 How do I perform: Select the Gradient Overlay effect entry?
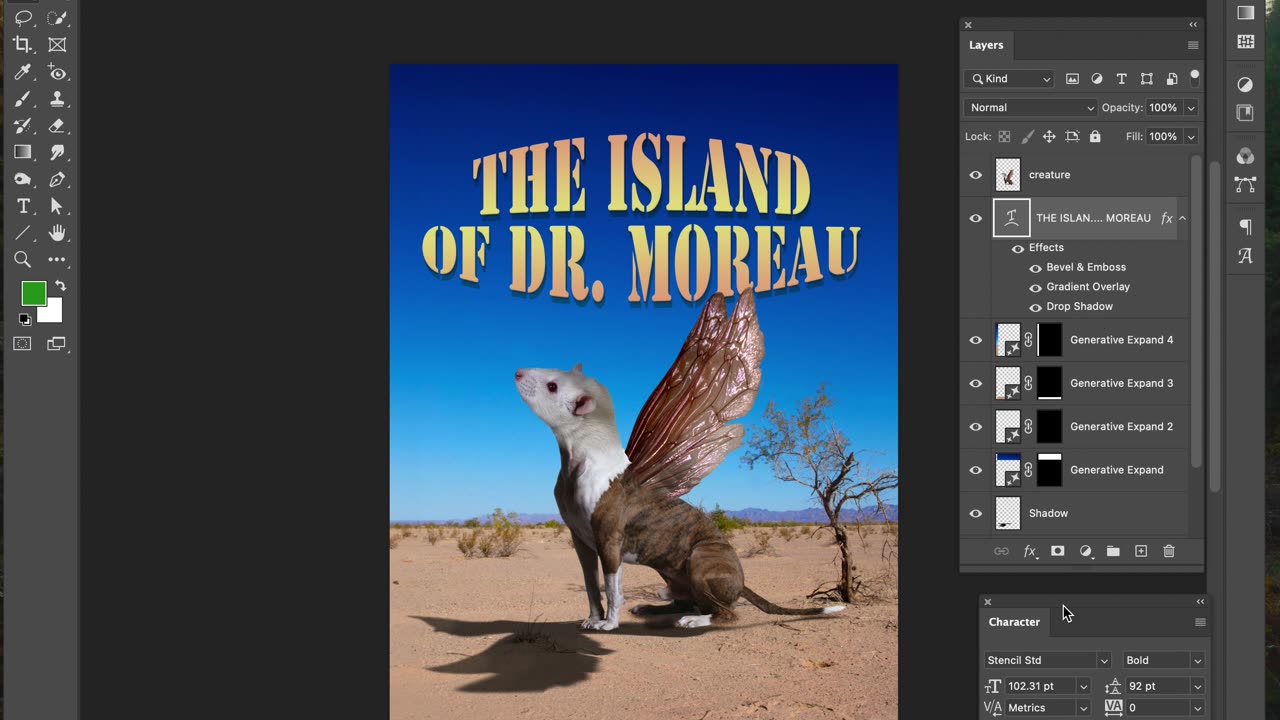[x=1088, y=287]
